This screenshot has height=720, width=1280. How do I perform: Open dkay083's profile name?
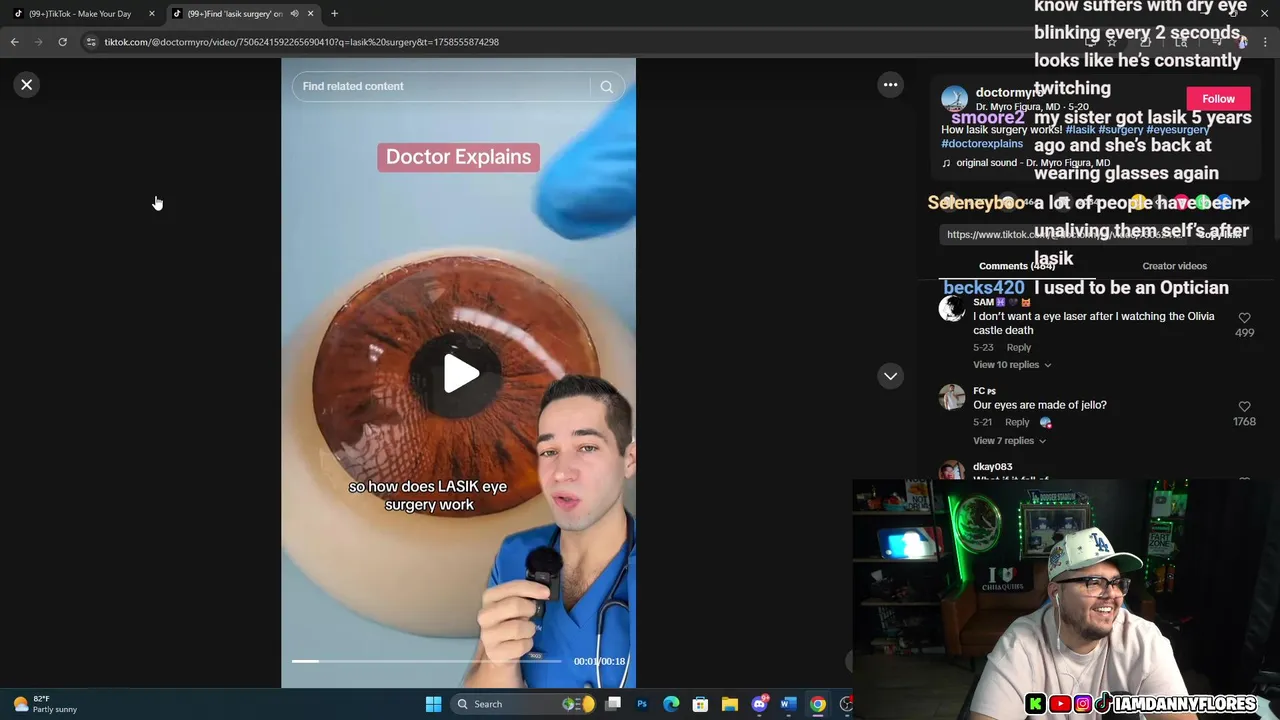992,467
